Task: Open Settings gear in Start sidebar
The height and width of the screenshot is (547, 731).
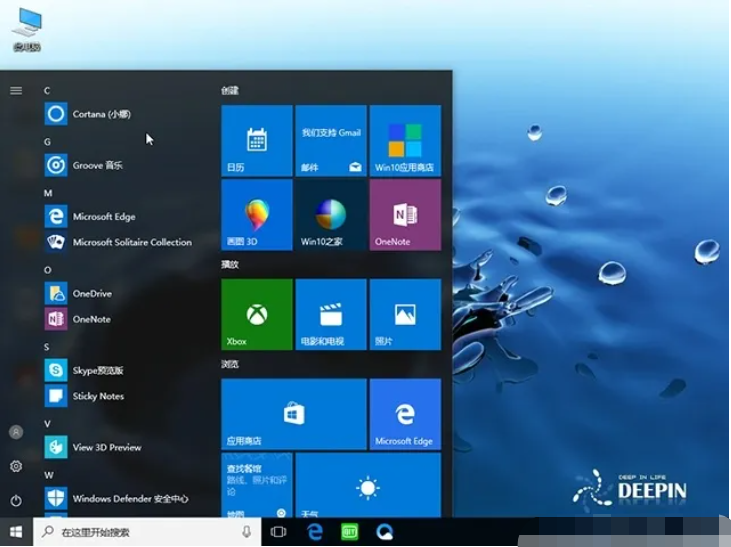Action: click(16, 466)
